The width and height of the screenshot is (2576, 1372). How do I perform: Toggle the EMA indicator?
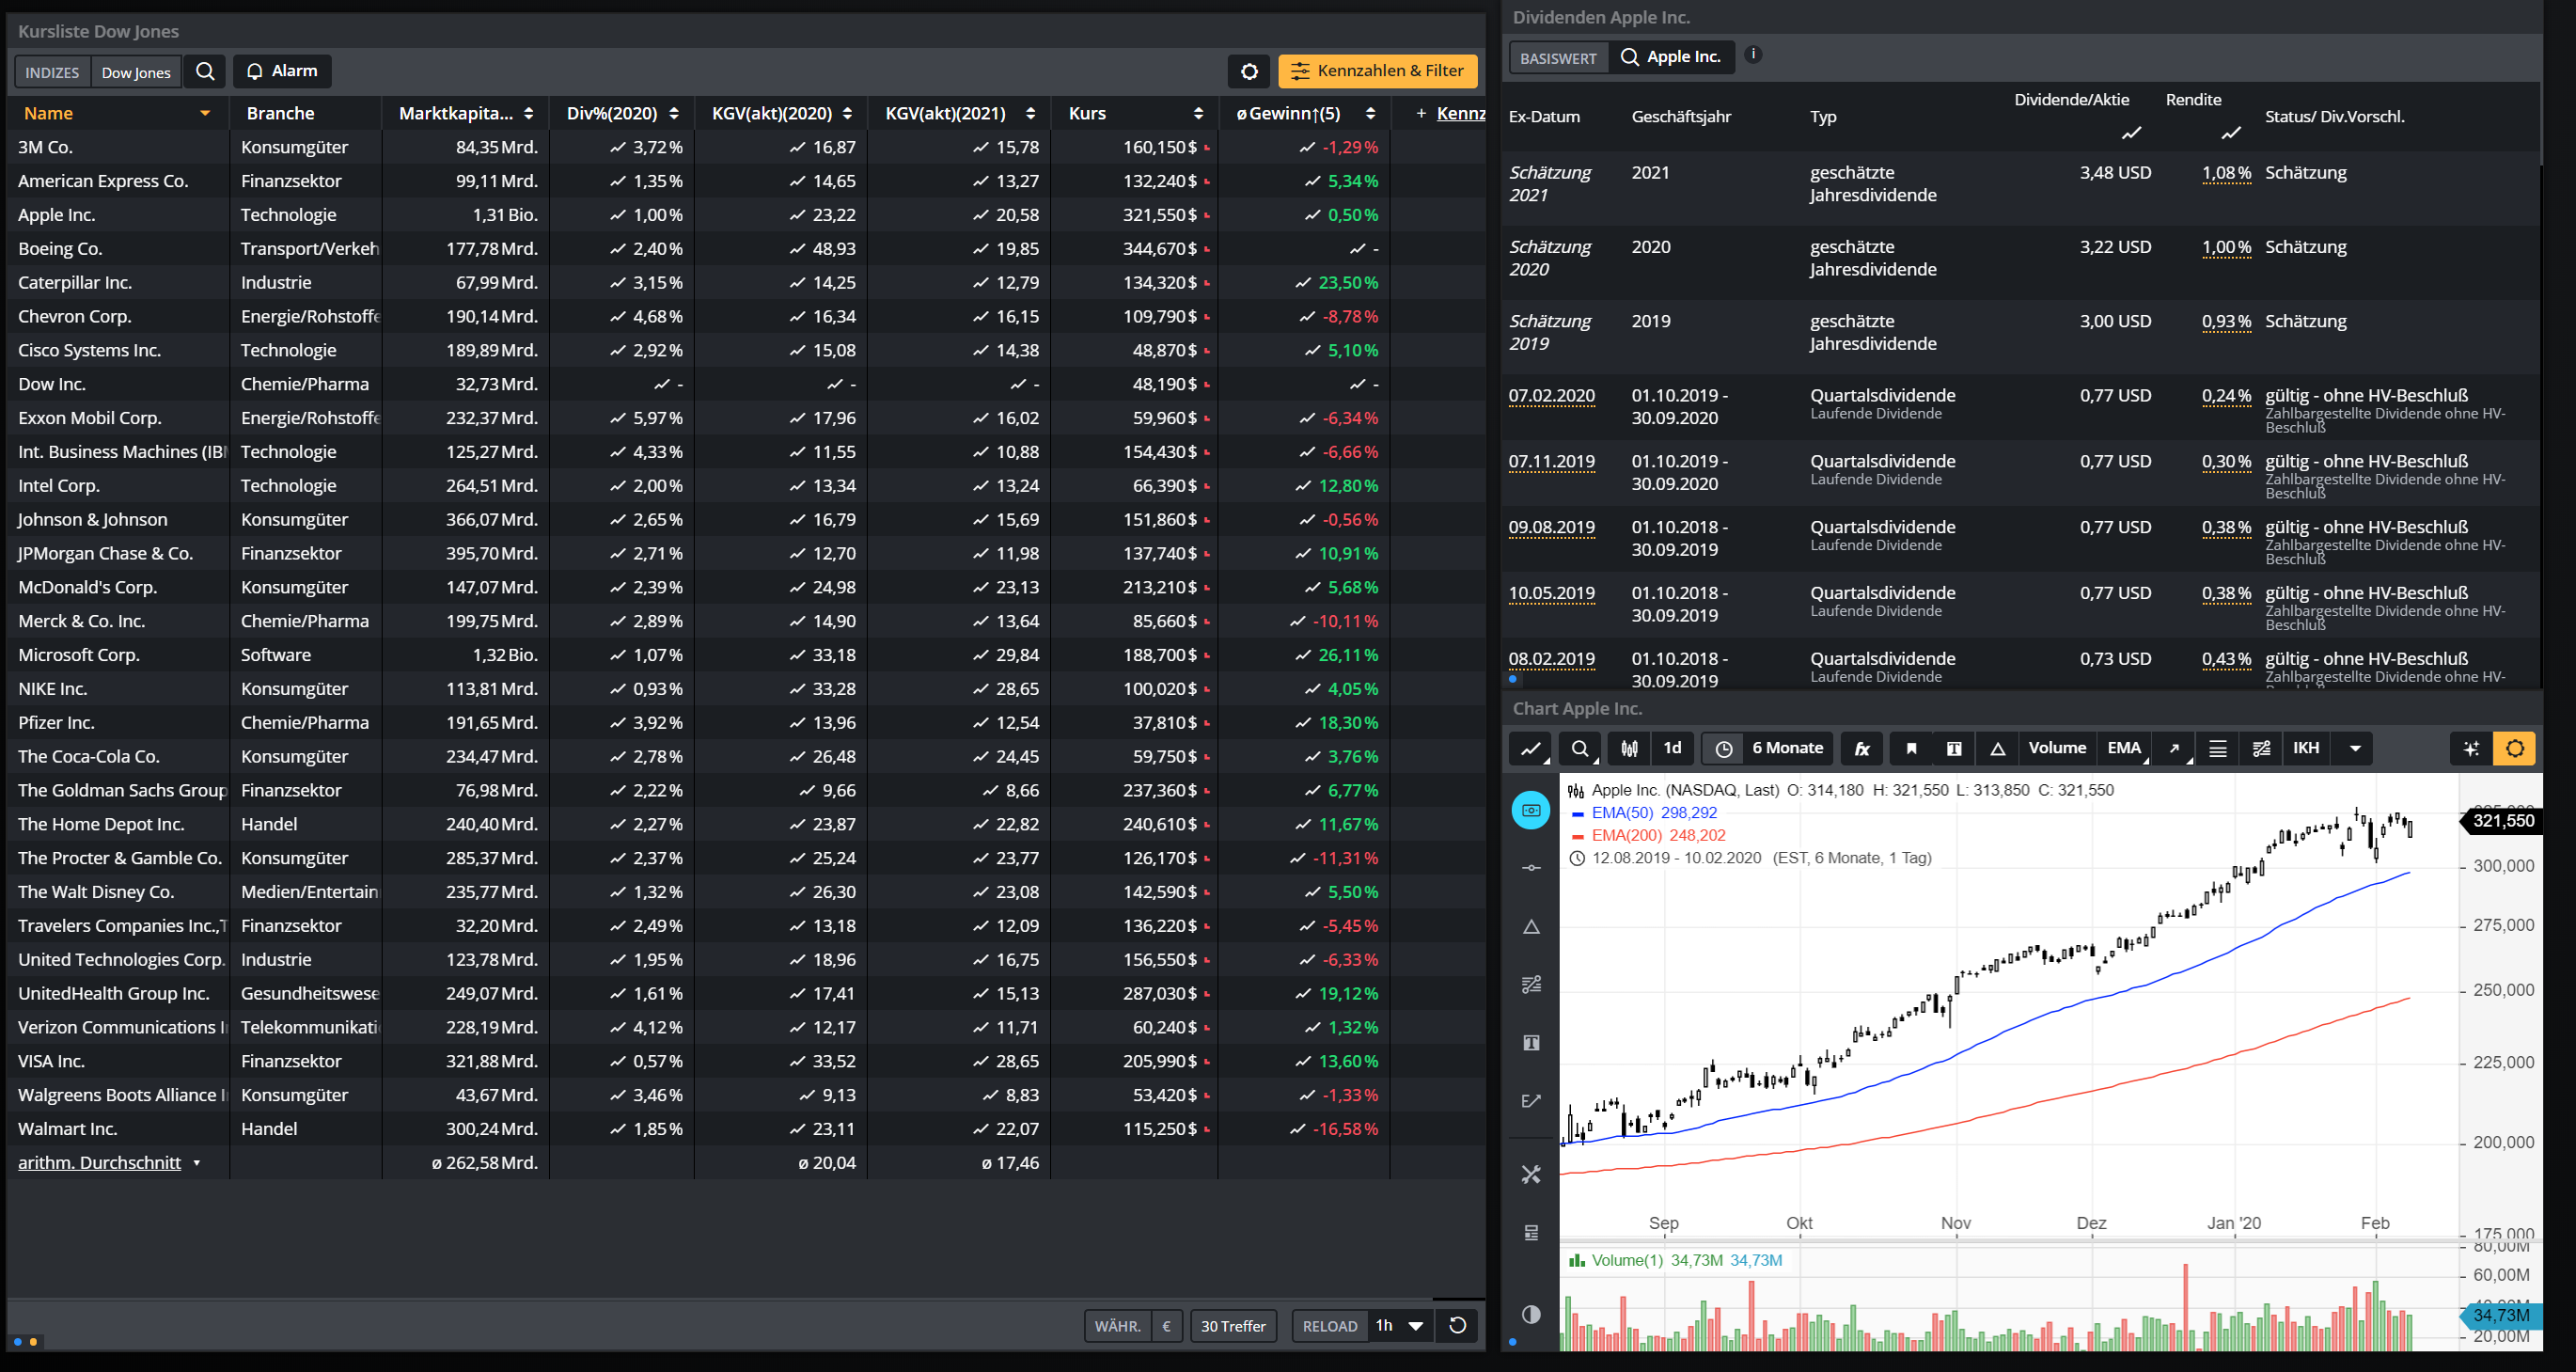(2124, 748)
